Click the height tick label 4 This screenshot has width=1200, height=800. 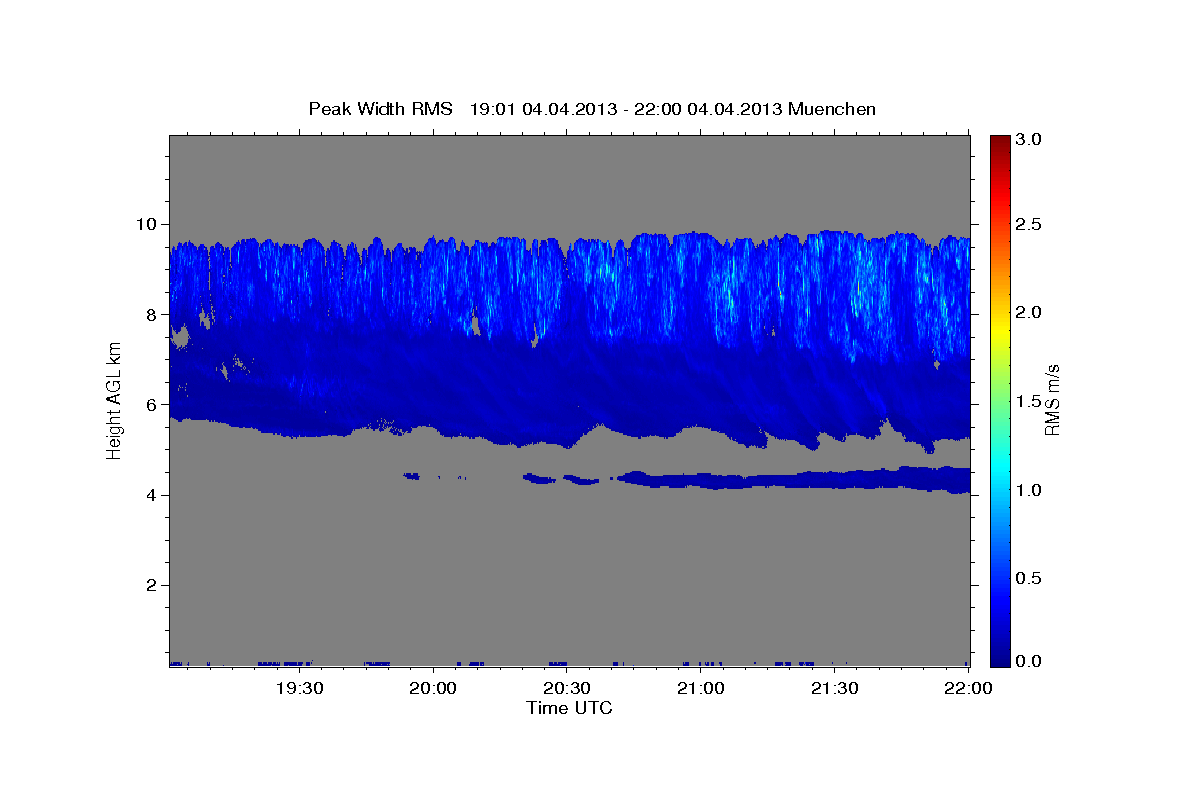point(153,495)
